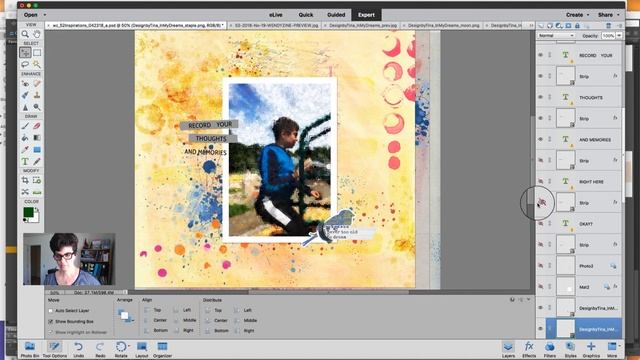Select the Quick Selection tool
The image size is (640, 360).
37,64
